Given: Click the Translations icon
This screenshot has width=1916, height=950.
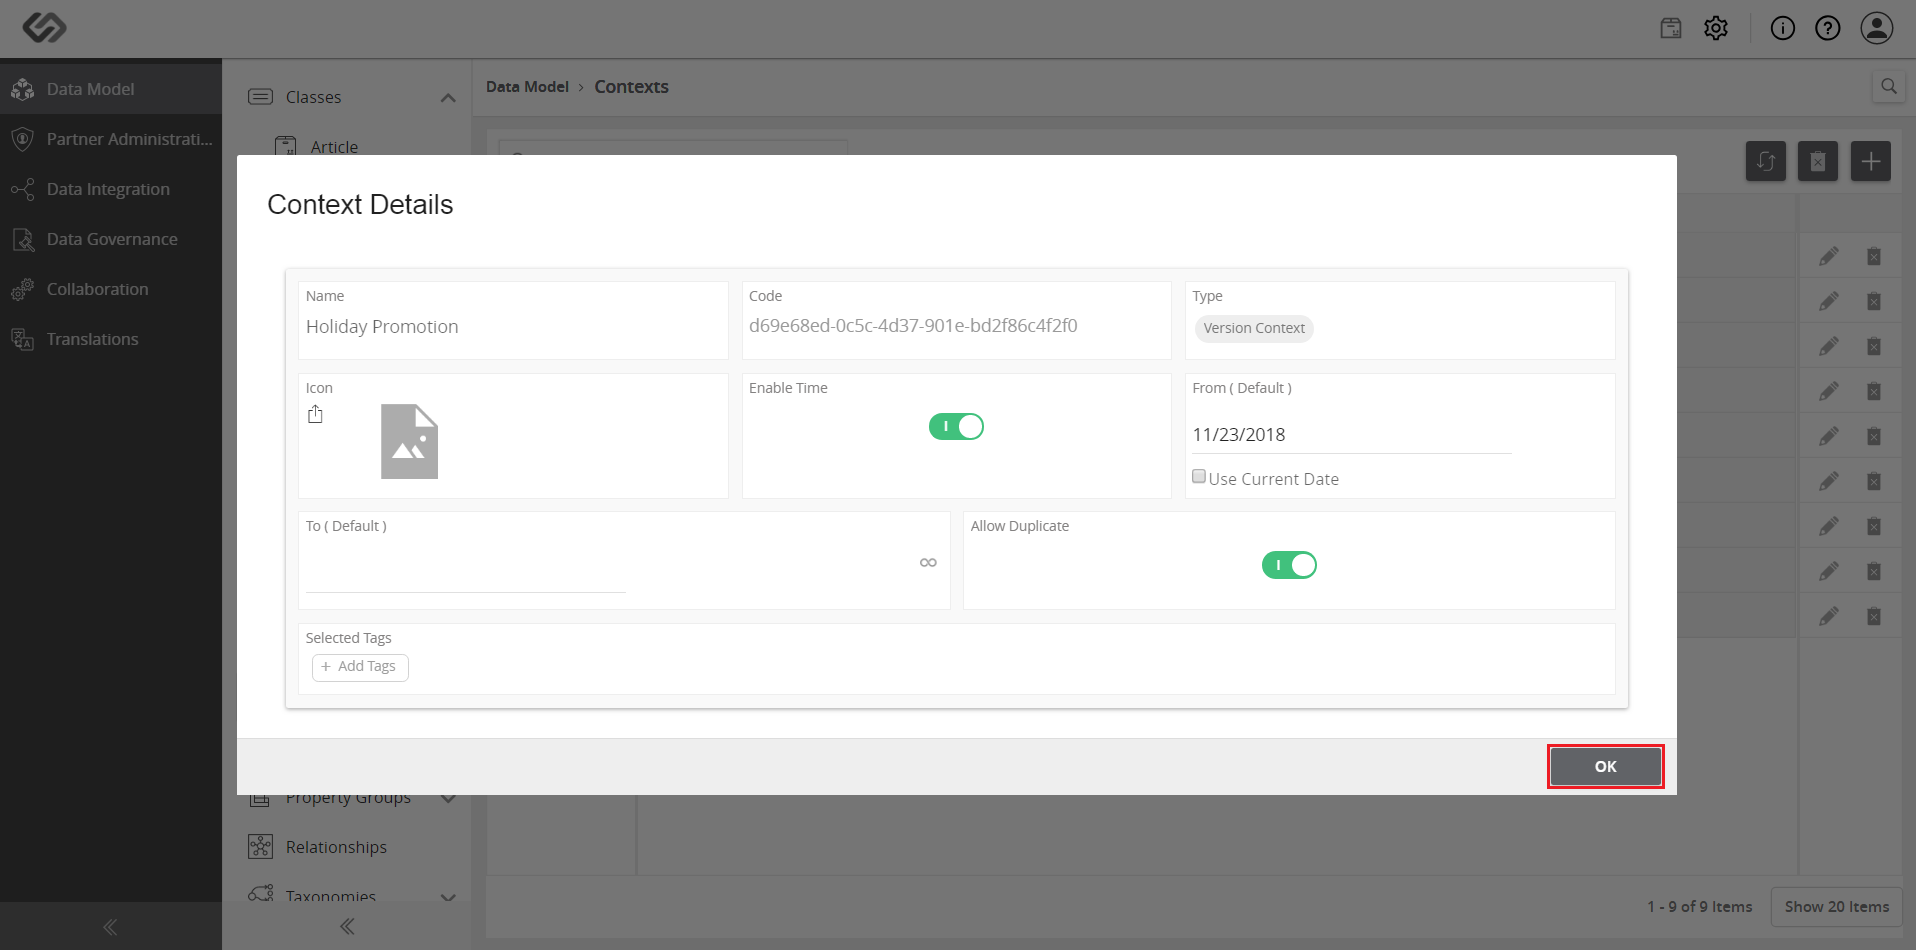Looking at the screenshot, I should click(x=23, y=339).
